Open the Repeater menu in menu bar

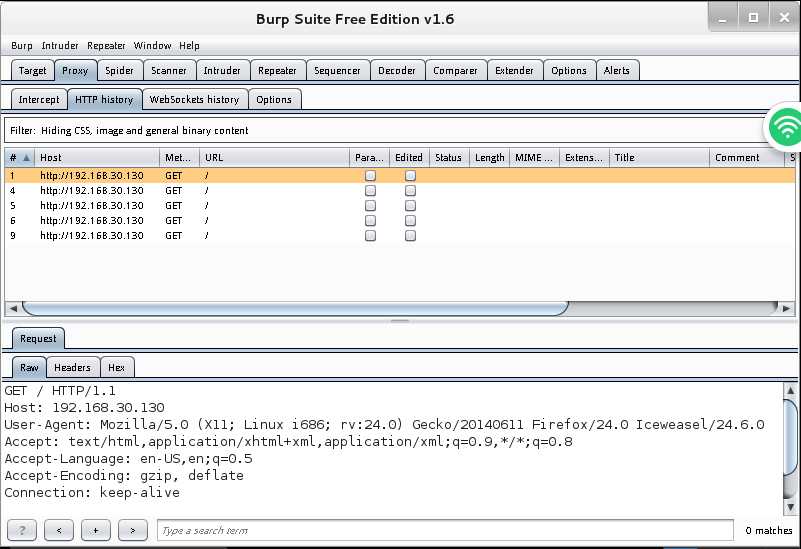coord(106,45)
